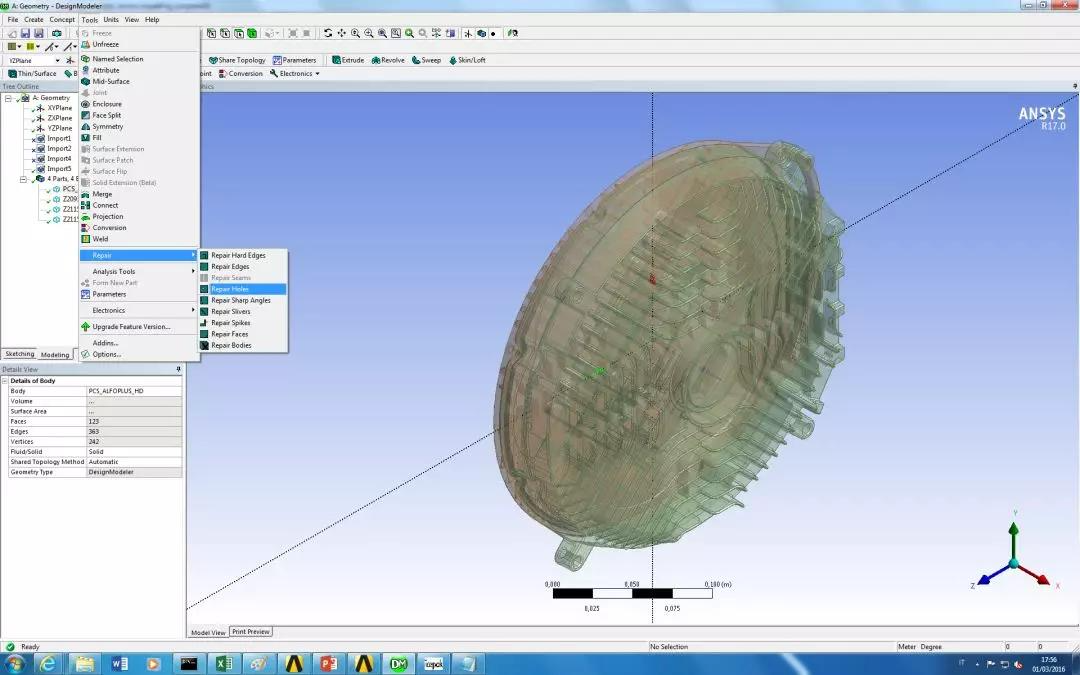Click the Body name field PCS_ALFOPLUS_HD
This screenshot has width=1080, height=675.
134,391
